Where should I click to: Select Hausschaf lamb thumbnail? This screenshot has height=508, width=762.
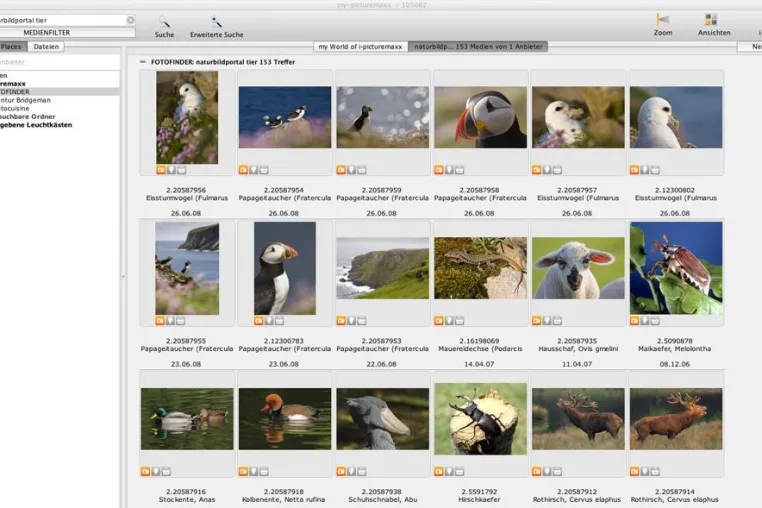578,268
